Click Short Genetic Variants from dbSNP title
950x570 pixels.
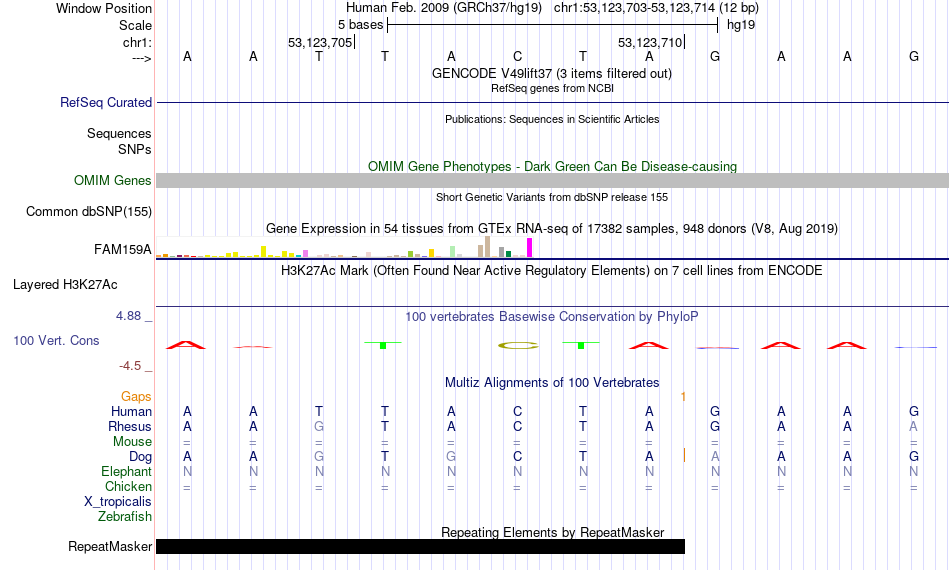(x=552, y=197)
